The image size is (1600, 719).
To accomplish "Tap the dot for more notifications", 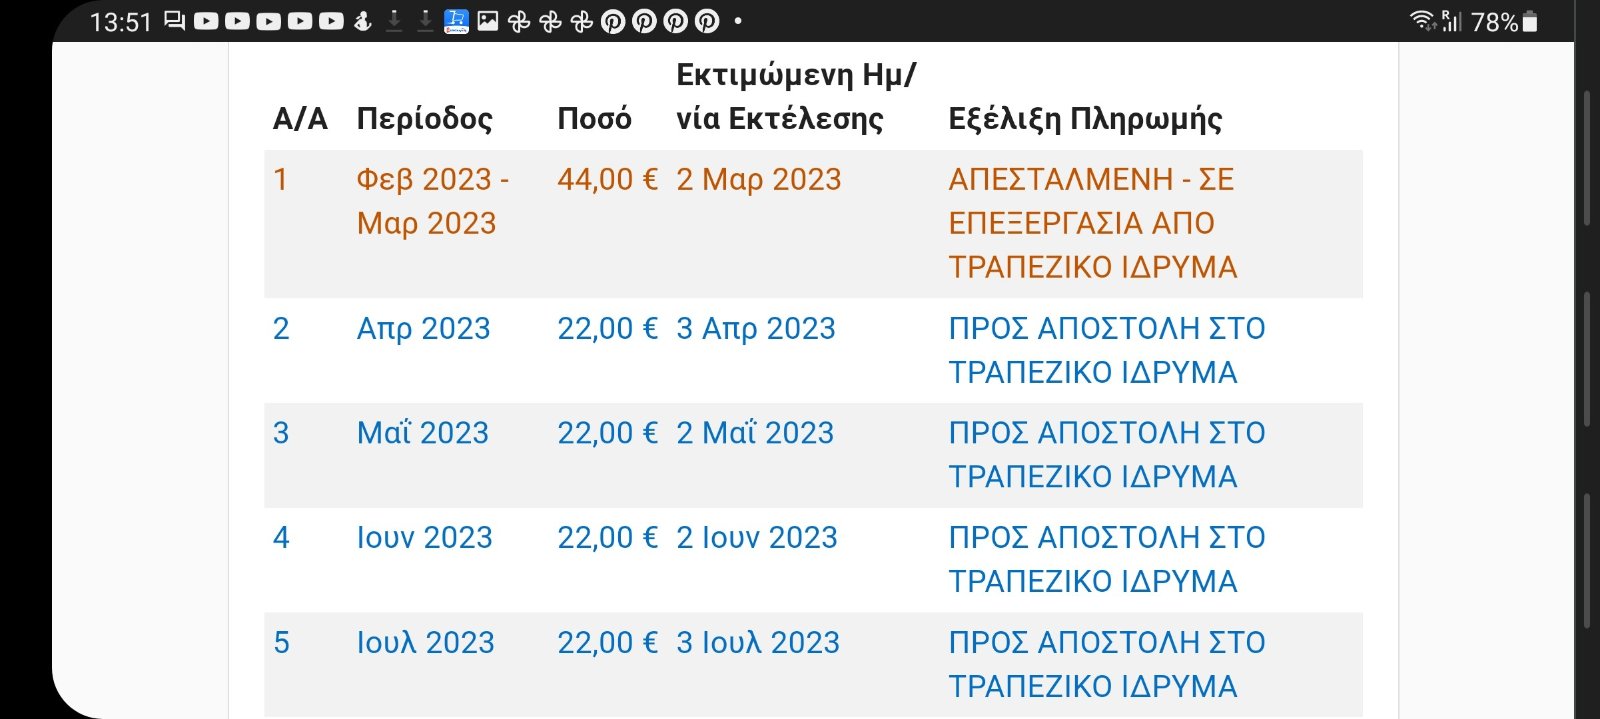I will tap(738, 20).
